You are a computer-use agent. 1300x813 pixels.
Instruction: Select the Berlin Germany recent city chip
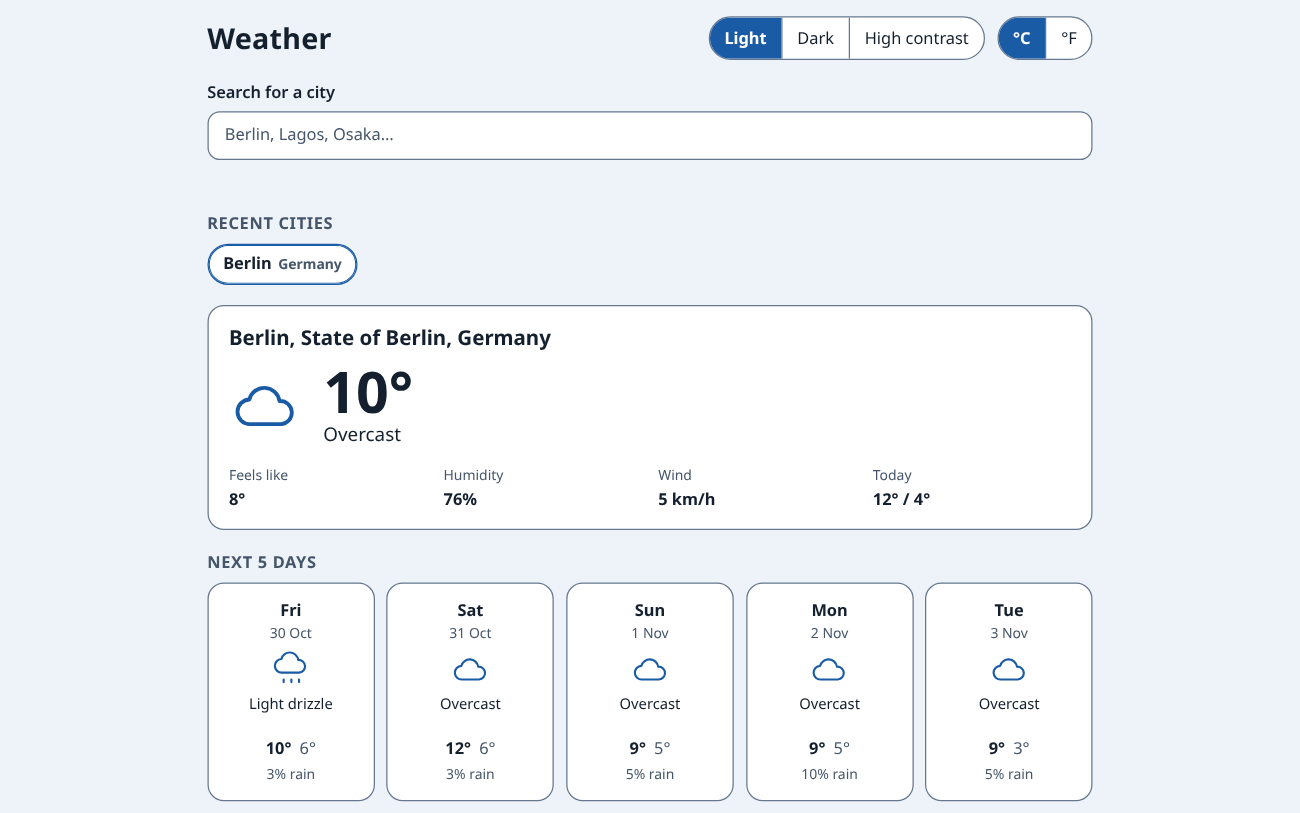(282, 264)
